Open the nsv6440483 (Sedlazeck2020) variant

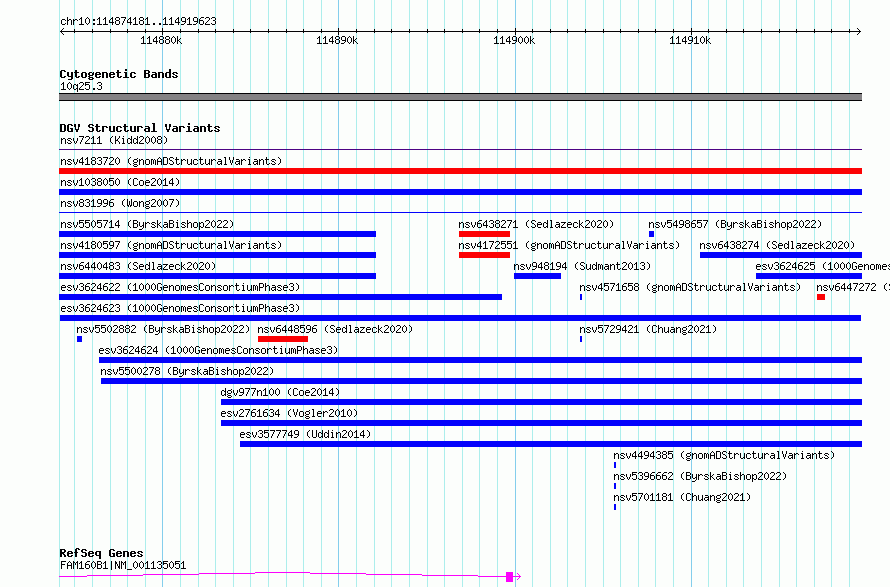217,276
